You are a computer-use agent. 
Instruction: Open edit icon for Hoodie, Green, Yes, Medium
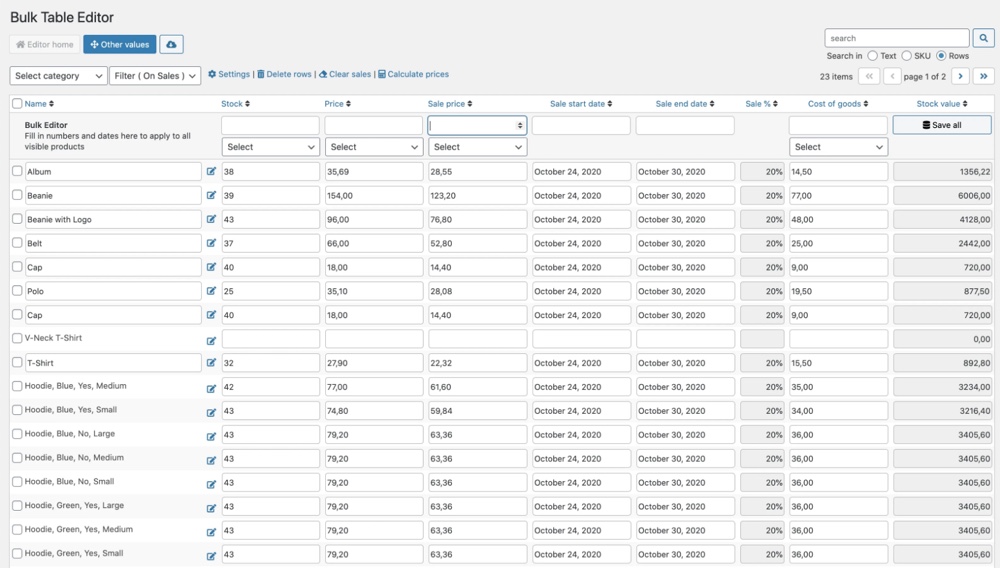tap(211, 532)
